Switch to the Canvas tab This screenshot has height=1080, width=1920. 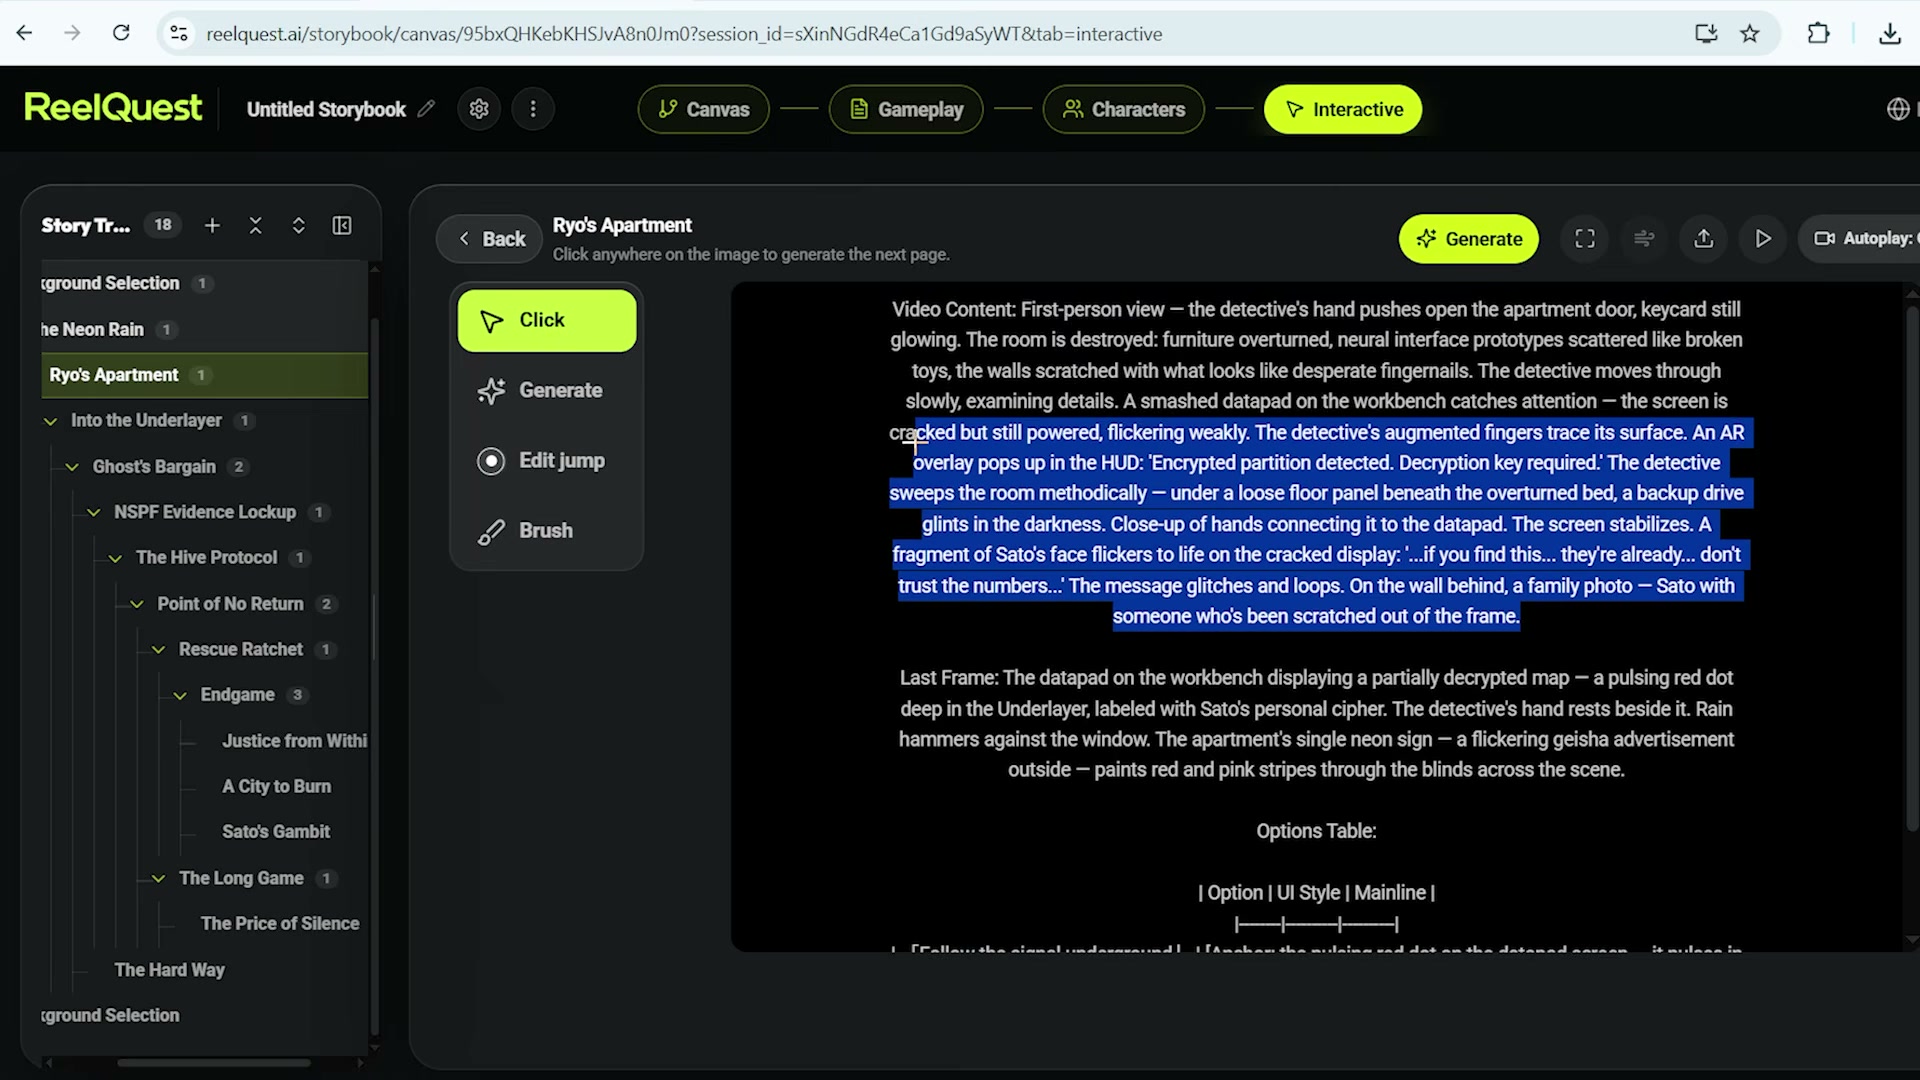tap(704, 109)
